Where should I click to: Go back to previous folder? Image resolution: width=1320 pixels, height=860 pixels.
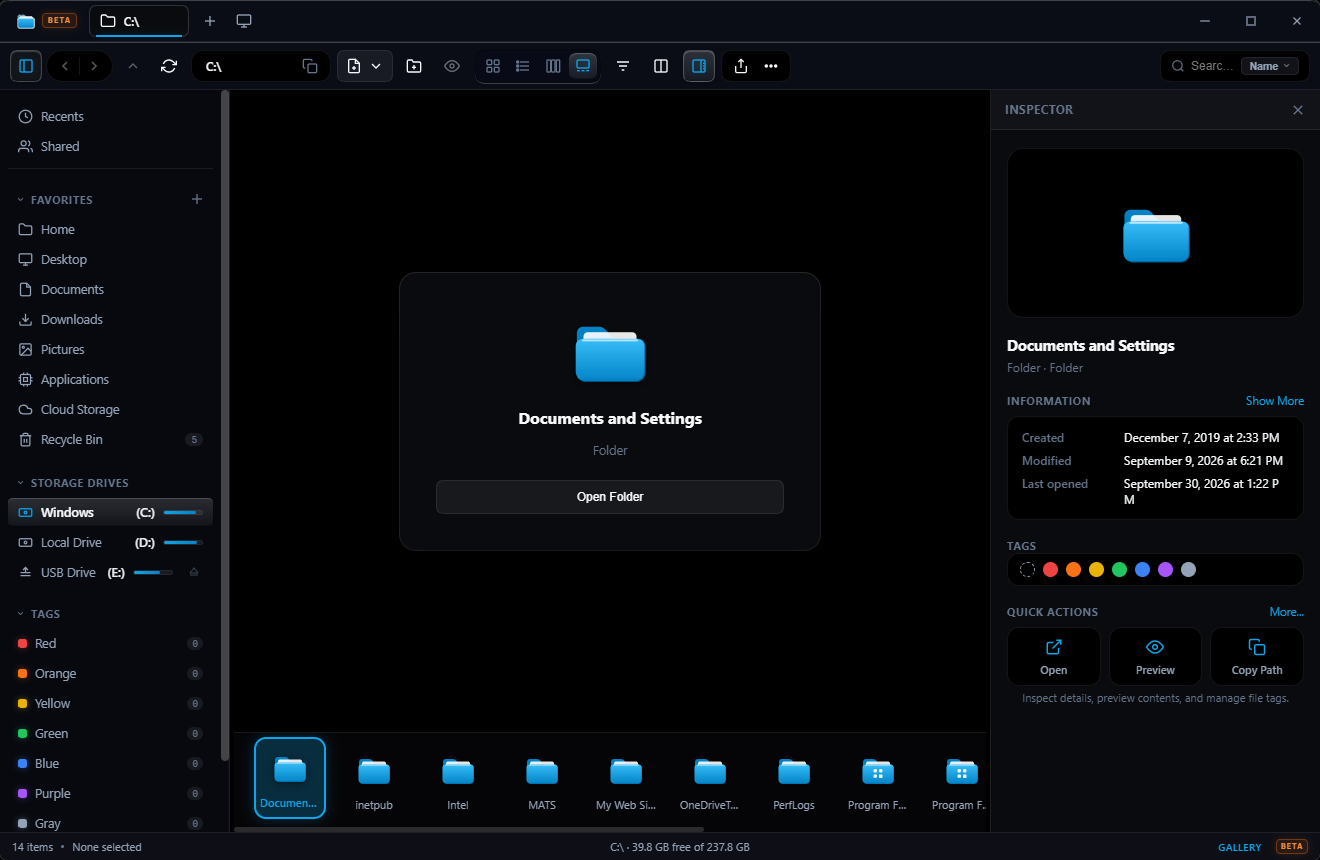pyautogui.click(x=65, y=66)
